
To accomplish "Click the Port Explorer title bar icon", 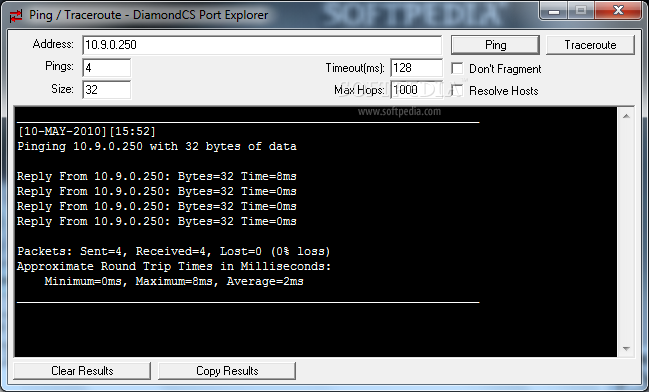I will (16, 16).
